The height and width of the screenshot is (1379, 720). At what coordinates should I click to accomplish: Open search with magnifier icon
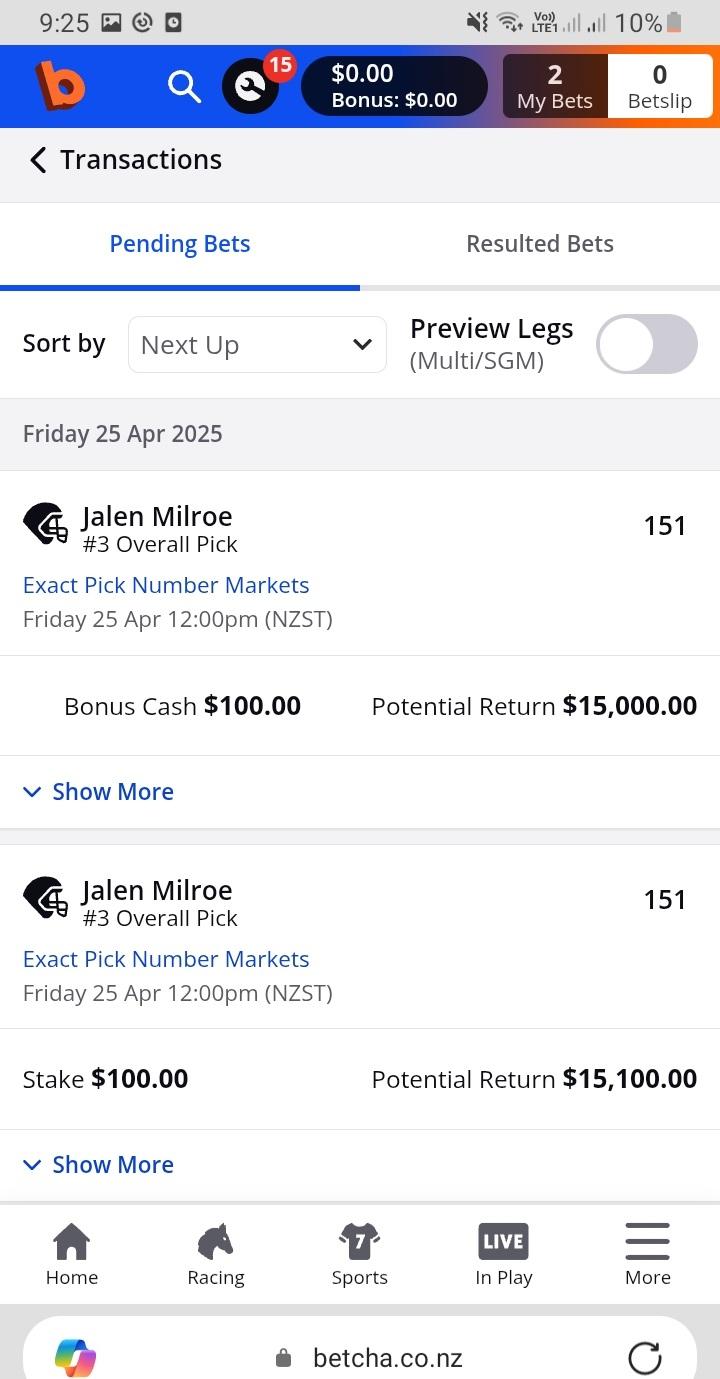(184, 87)
